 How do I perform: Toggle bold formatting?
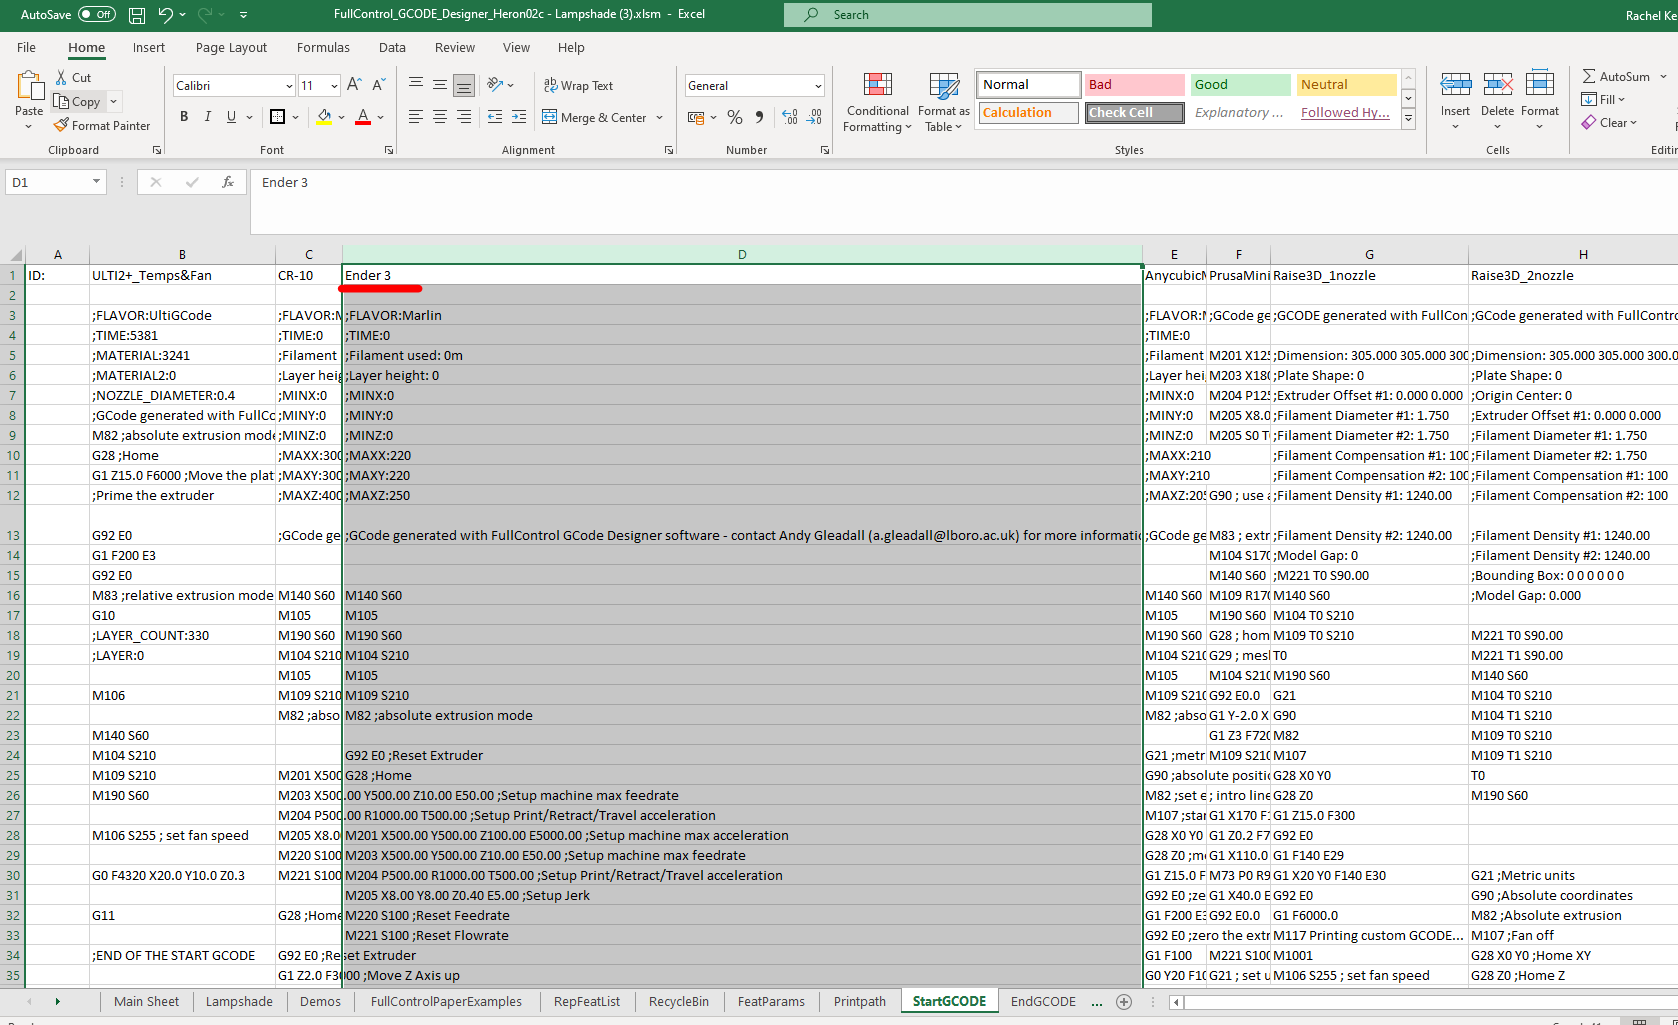click(x=184, y=117)
